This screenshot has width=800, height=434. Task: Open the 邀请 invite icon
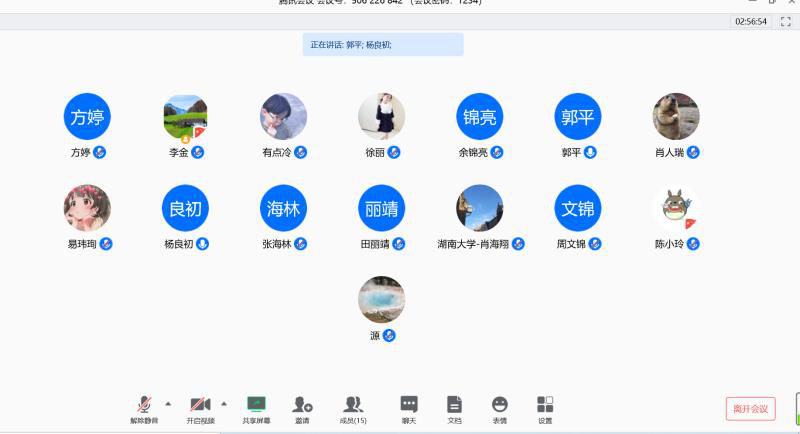[302, 408]
